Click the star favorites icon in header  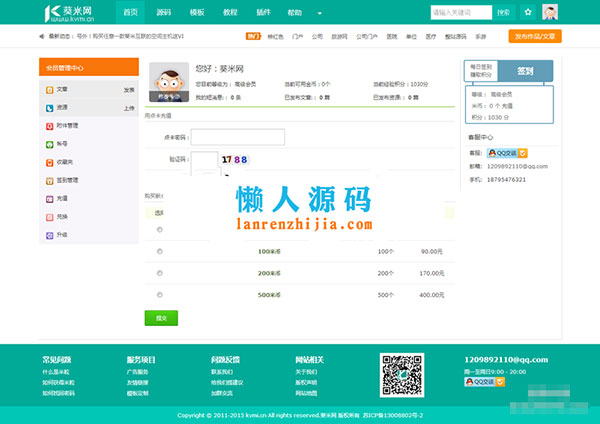tap(527, 12)
